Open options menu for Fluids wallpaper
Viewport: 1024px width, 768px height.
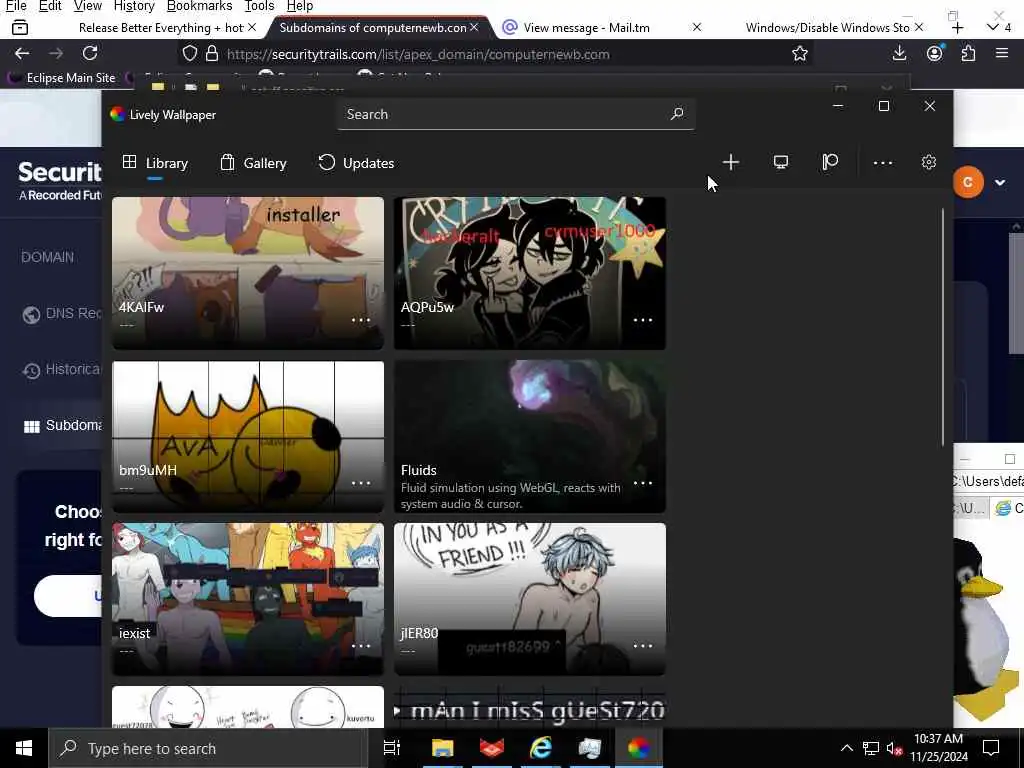click(x=643, y=483)
